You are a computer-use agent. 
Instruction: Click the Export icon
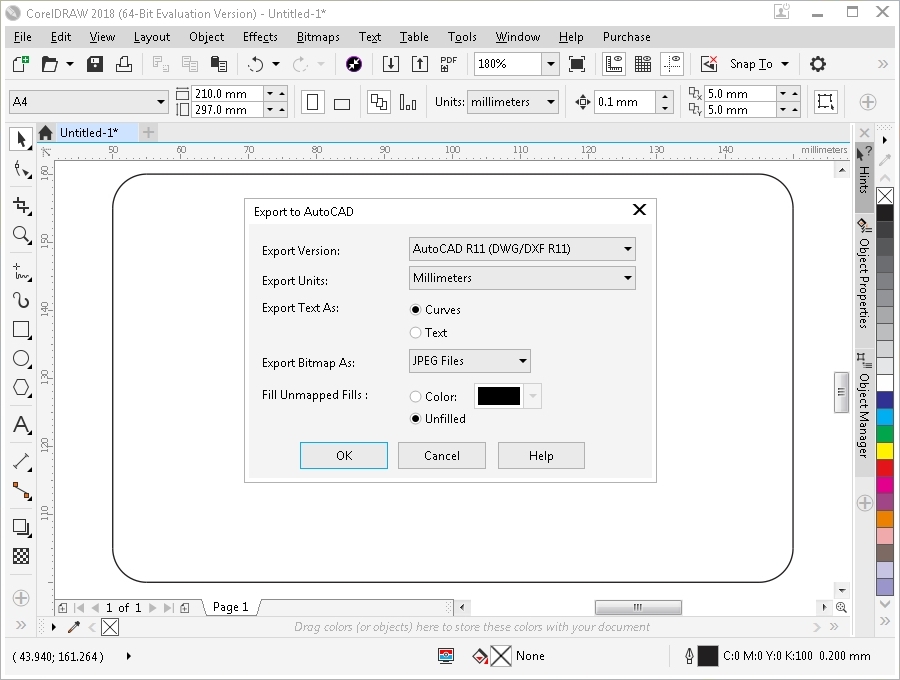pyautogui.click(x=420, y=64)
